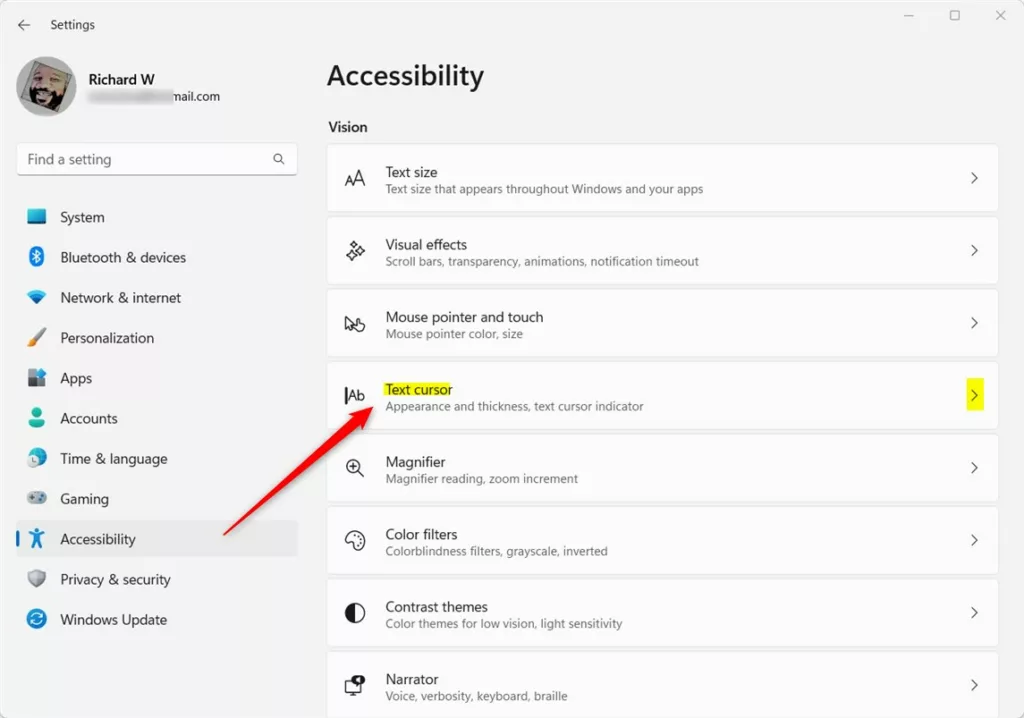This screenshot has width=1024, height=718.
Task: Click the Accounts person icon
Action: coord(37,418)
